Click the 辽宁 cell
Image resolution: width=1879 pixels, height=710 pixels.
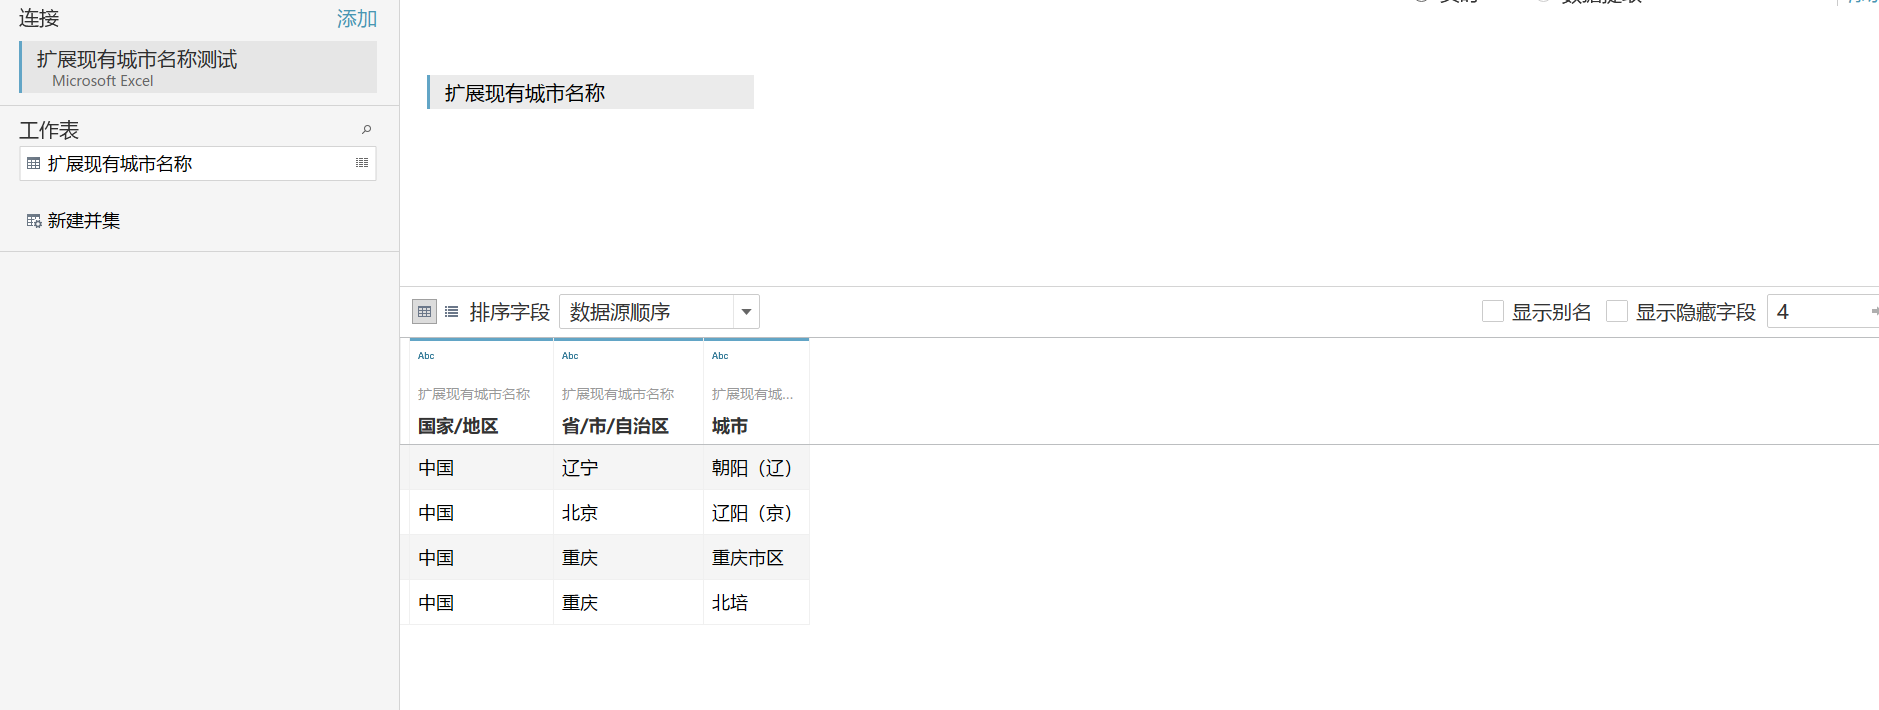(628, 467)
